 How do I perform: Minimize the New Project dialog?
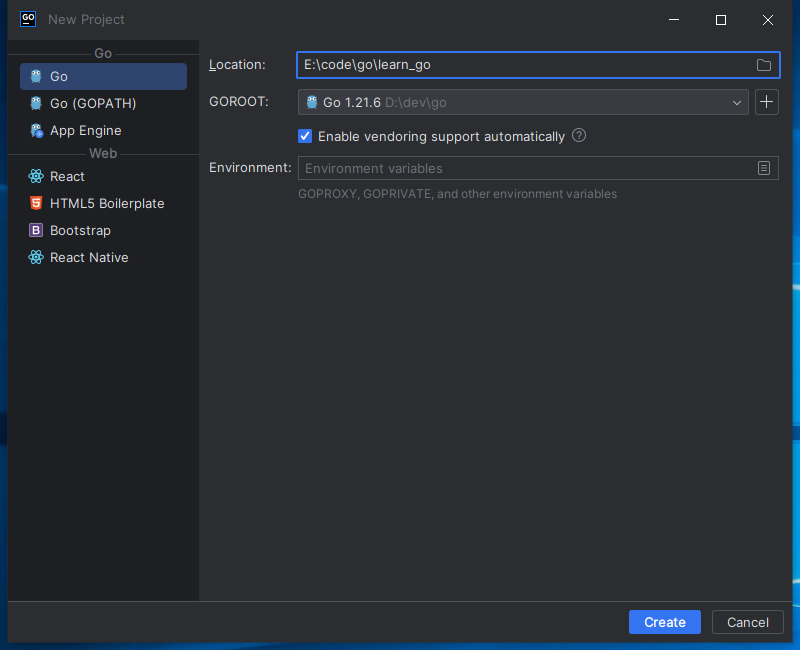pyautogui.click(x=674, y=20)
